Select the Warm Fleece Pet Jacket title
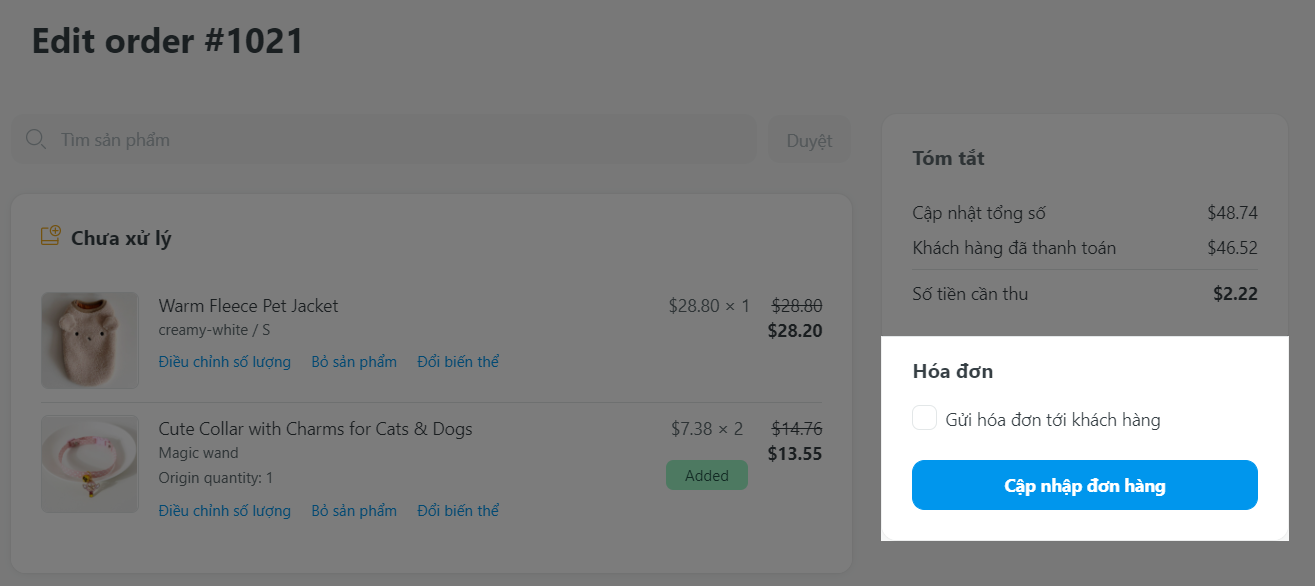 248,306
